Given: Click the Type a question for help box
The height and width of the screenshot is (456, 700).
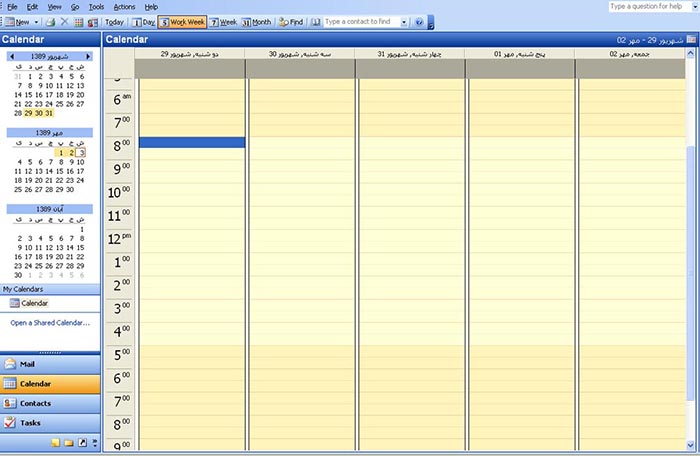Looking at the screenshot, I should point(650,6).
